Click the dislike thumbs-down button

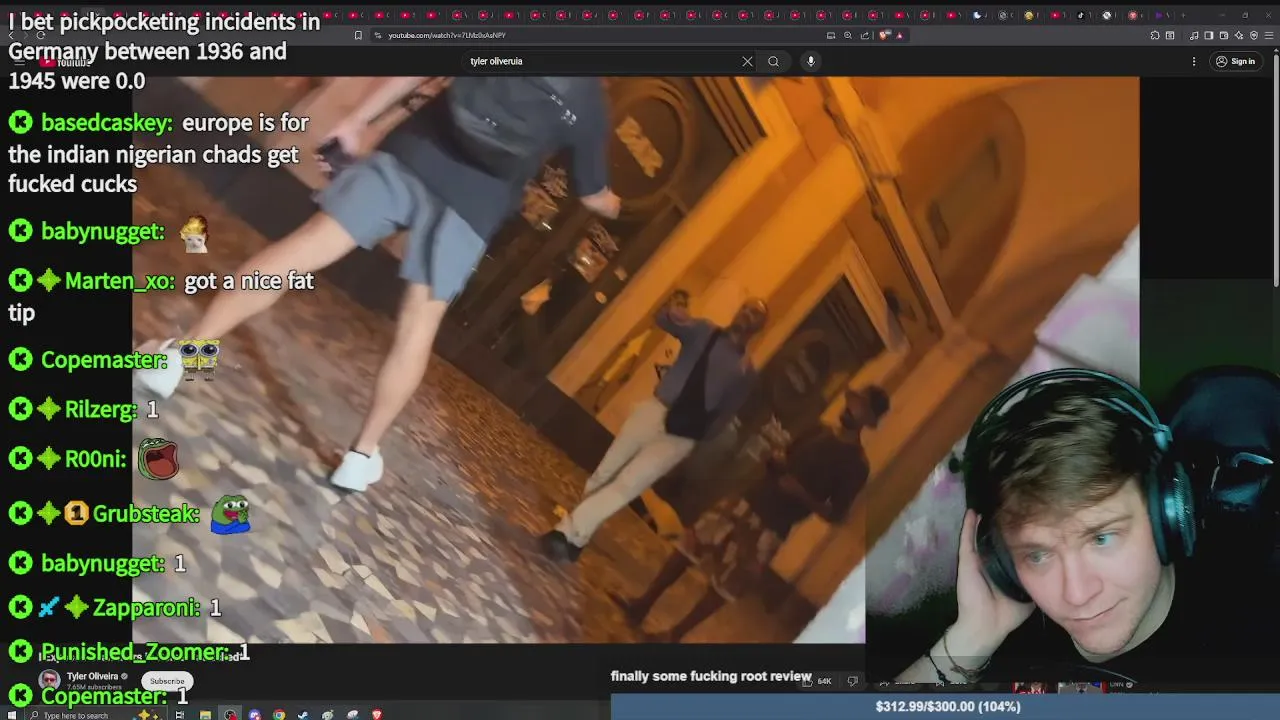click(x=853, y=681)
